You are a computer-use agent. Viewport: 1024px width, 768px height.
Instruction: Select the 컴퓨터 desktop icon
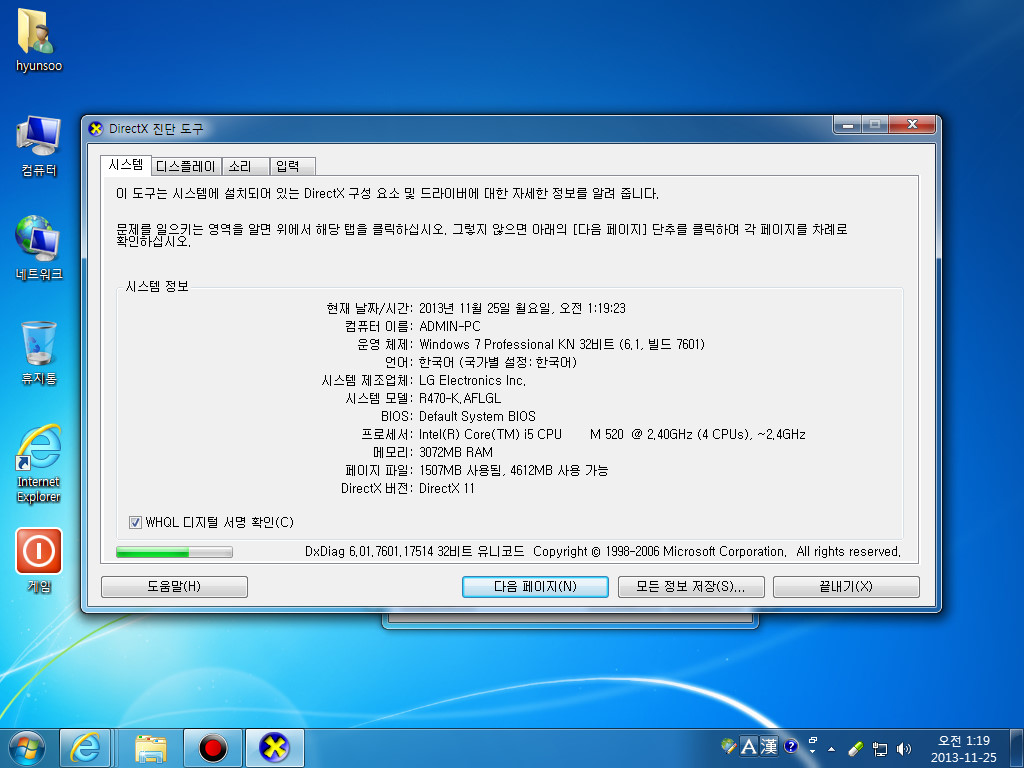(39, 146)
